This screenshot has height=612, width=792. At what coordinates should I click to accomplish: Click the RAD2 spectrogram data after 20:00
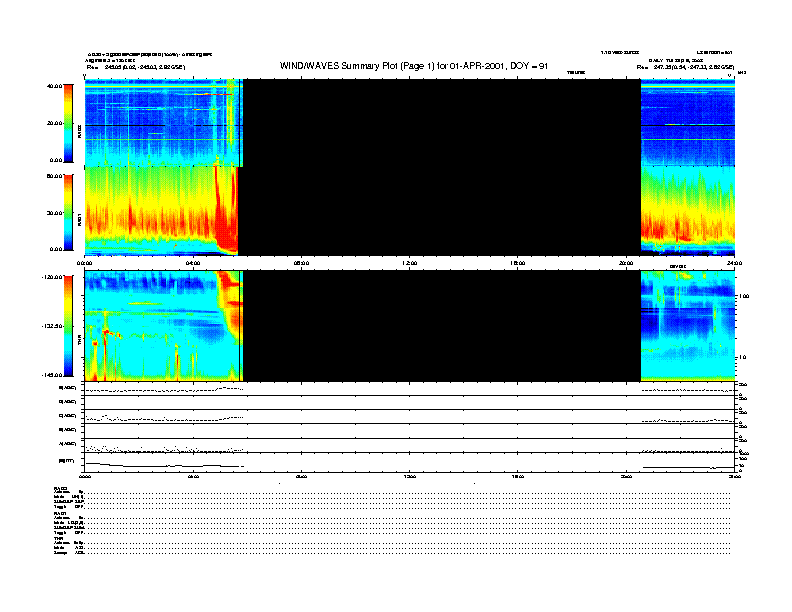(687, 123)
